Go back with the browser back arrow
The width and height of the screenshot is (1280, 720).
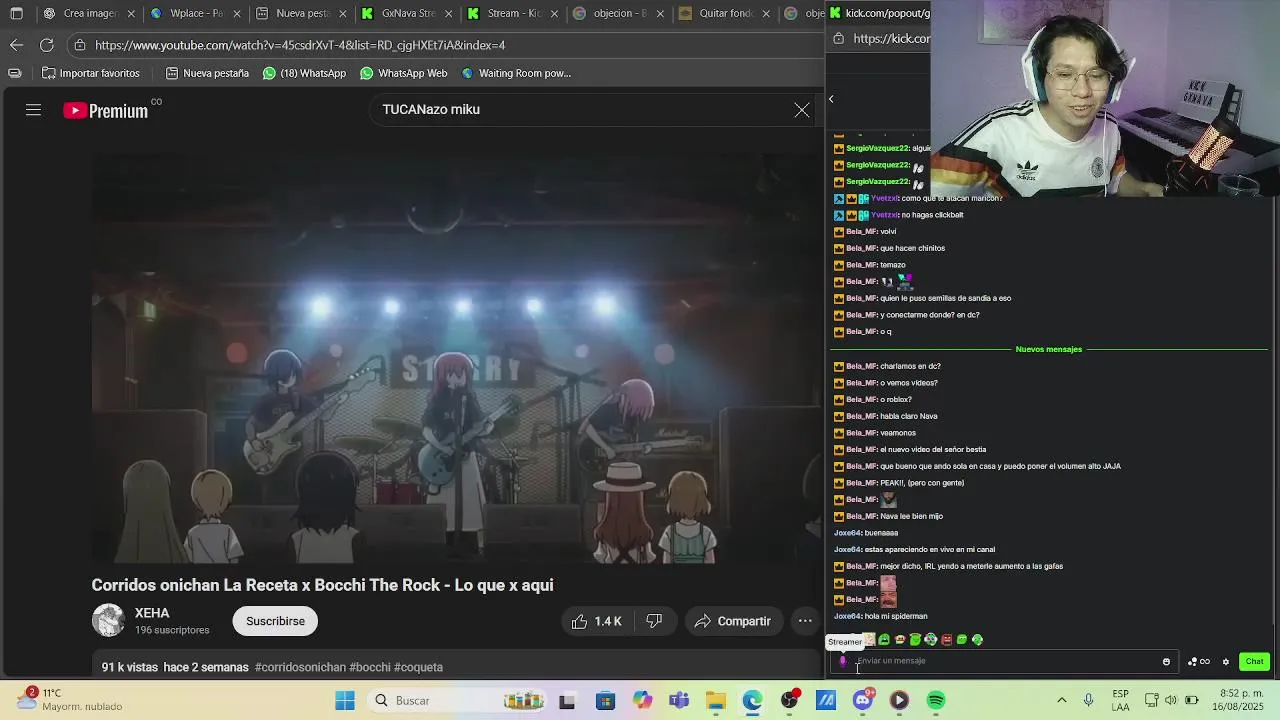coord(16,45)
